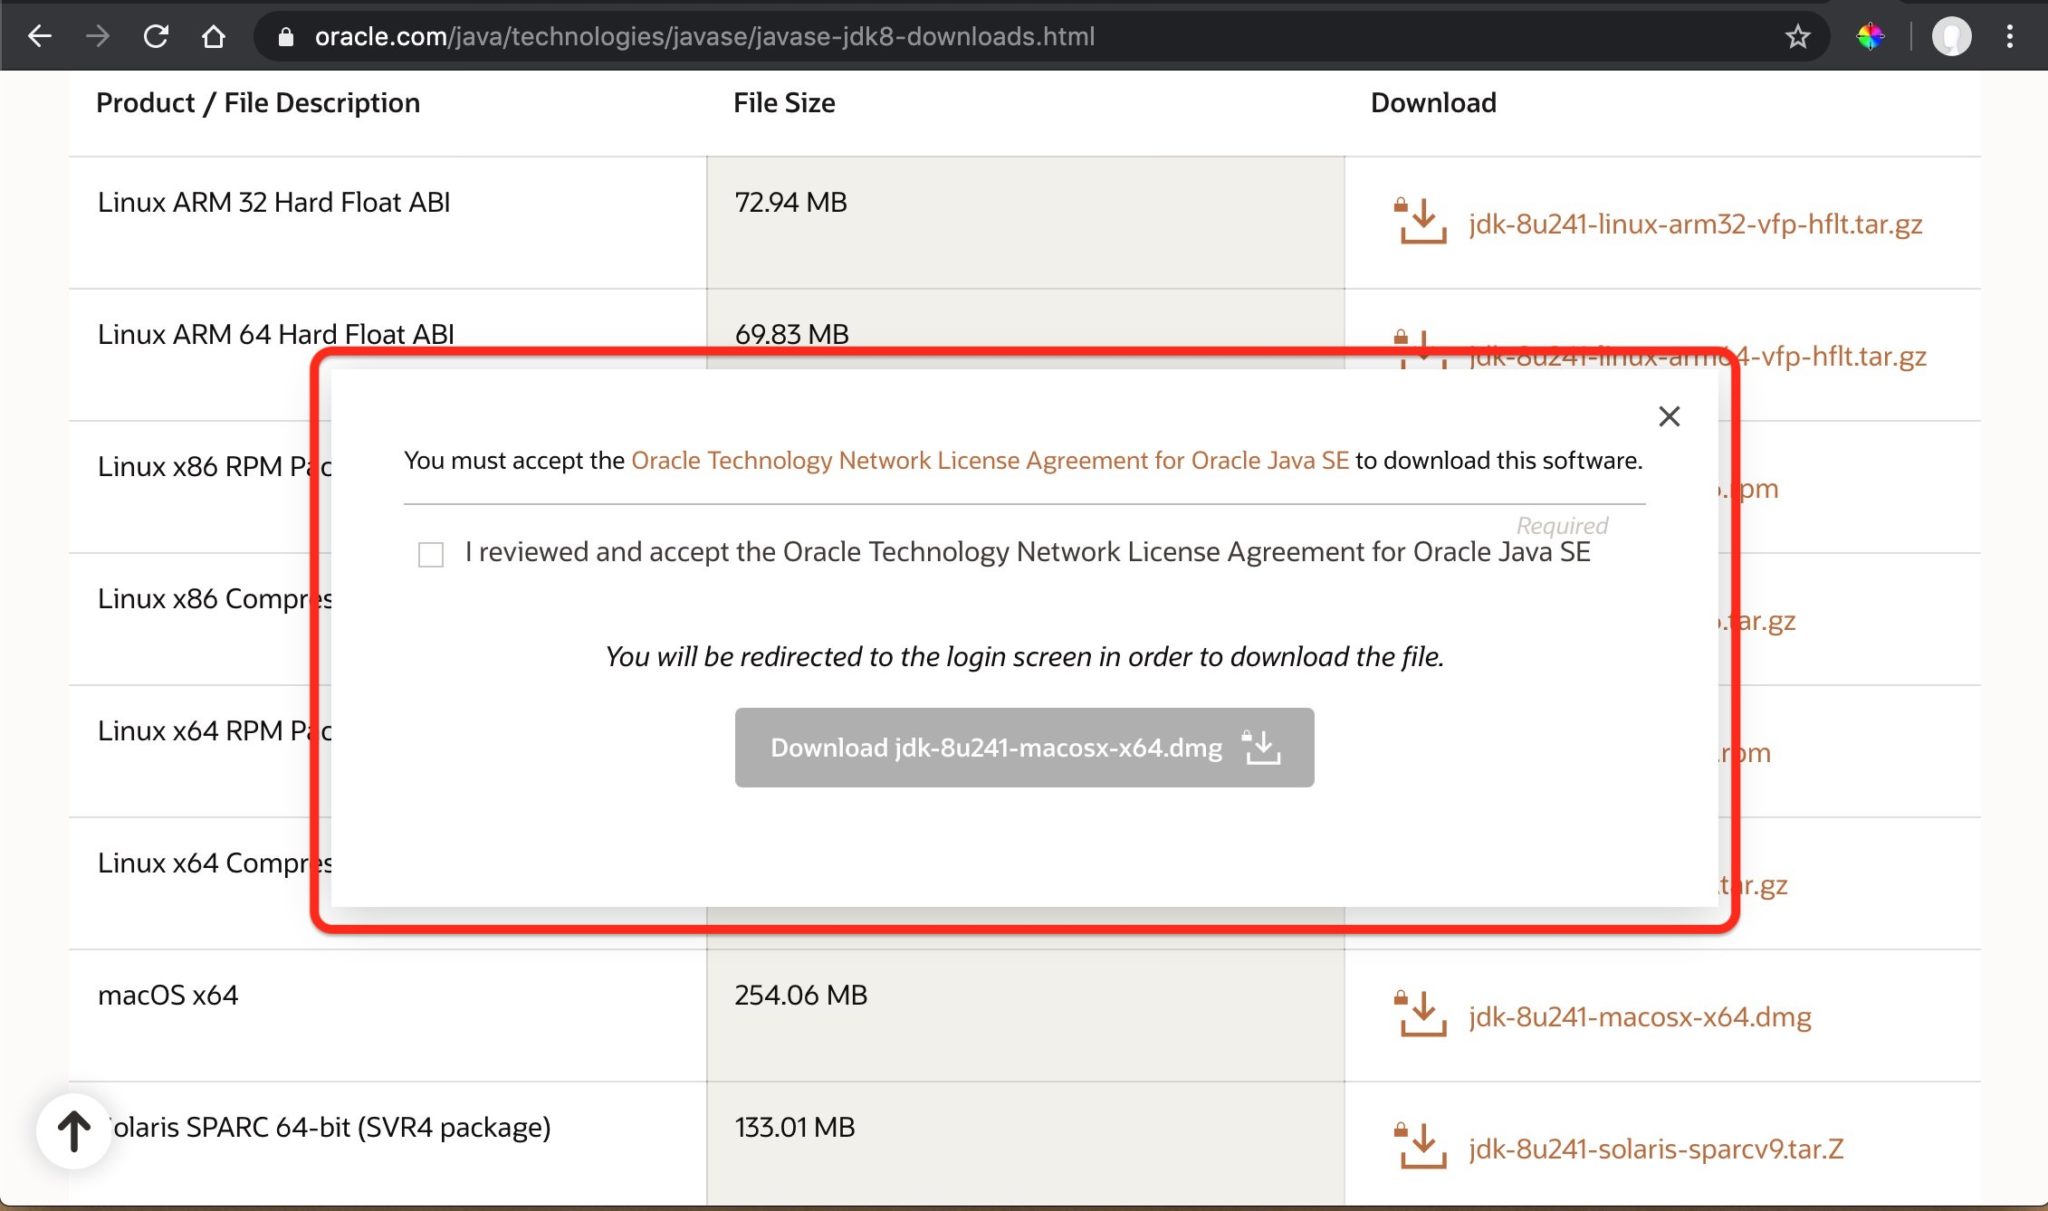Download jdk-8u241-solaris-sparcv9.tar.Z link

pyautogui.click(x=1656, y=1149)
